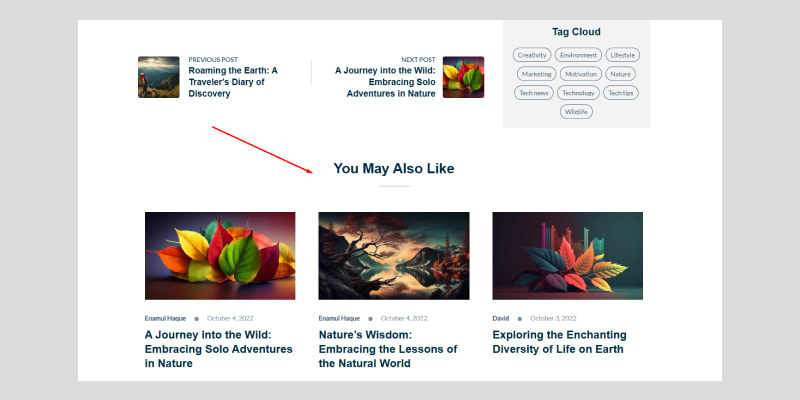Click October 3, 2022 date

[553, 318]
